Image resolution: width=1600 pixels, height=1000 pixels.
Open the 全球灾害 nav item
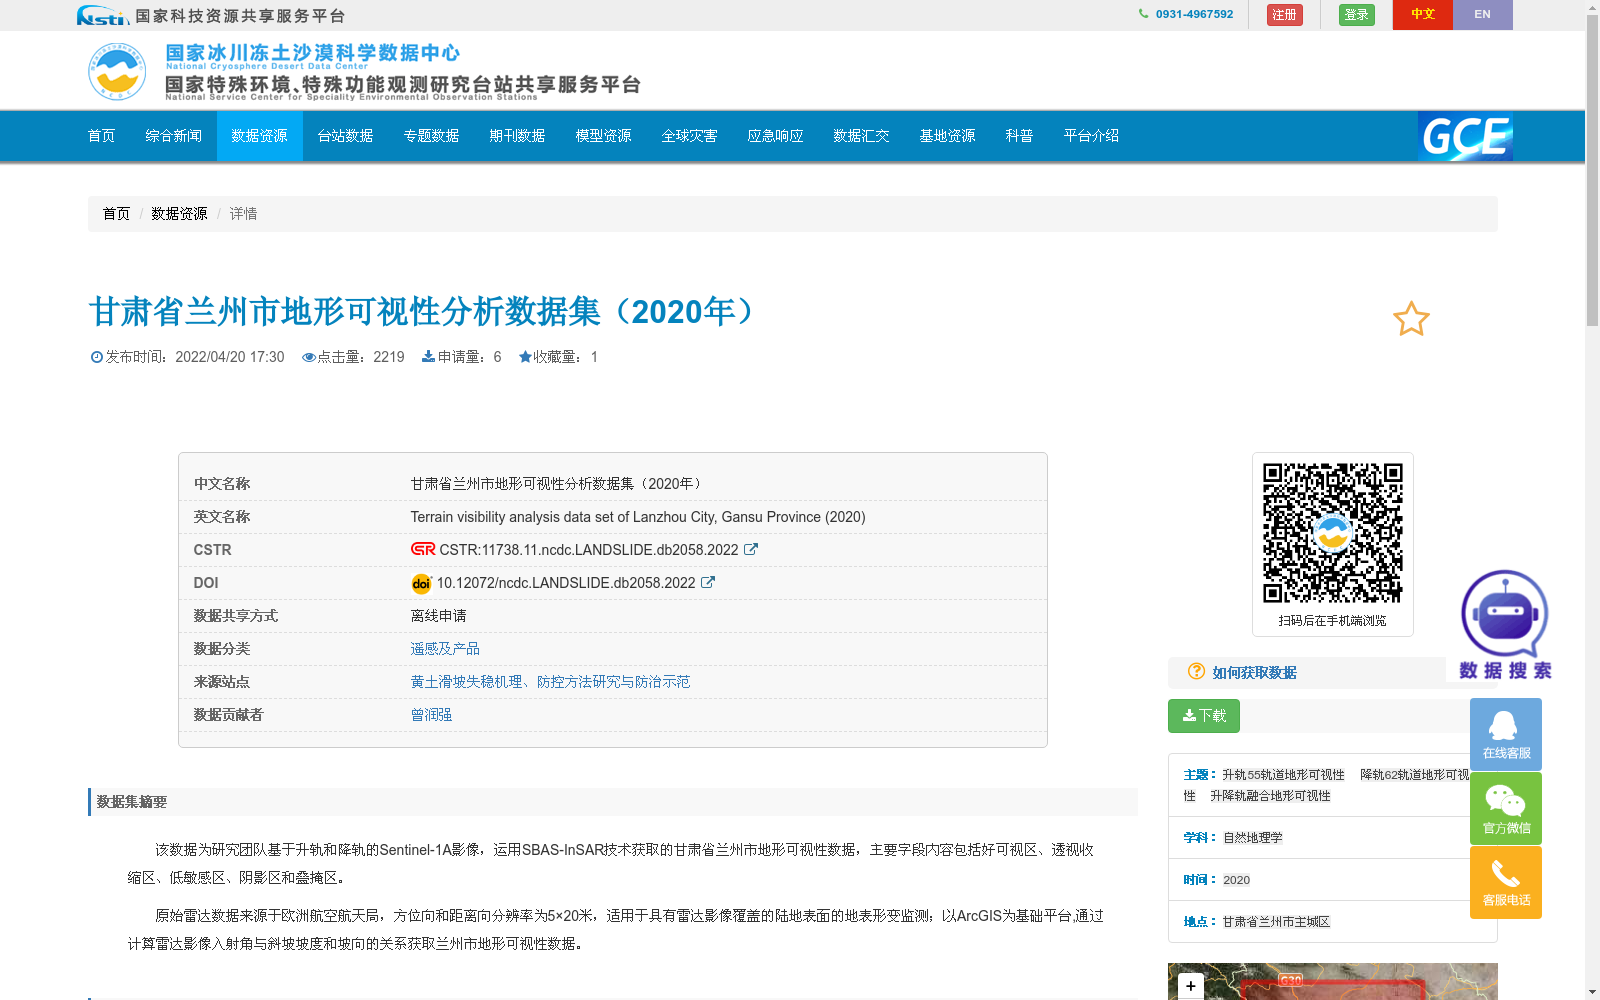[x=690, y=136]
